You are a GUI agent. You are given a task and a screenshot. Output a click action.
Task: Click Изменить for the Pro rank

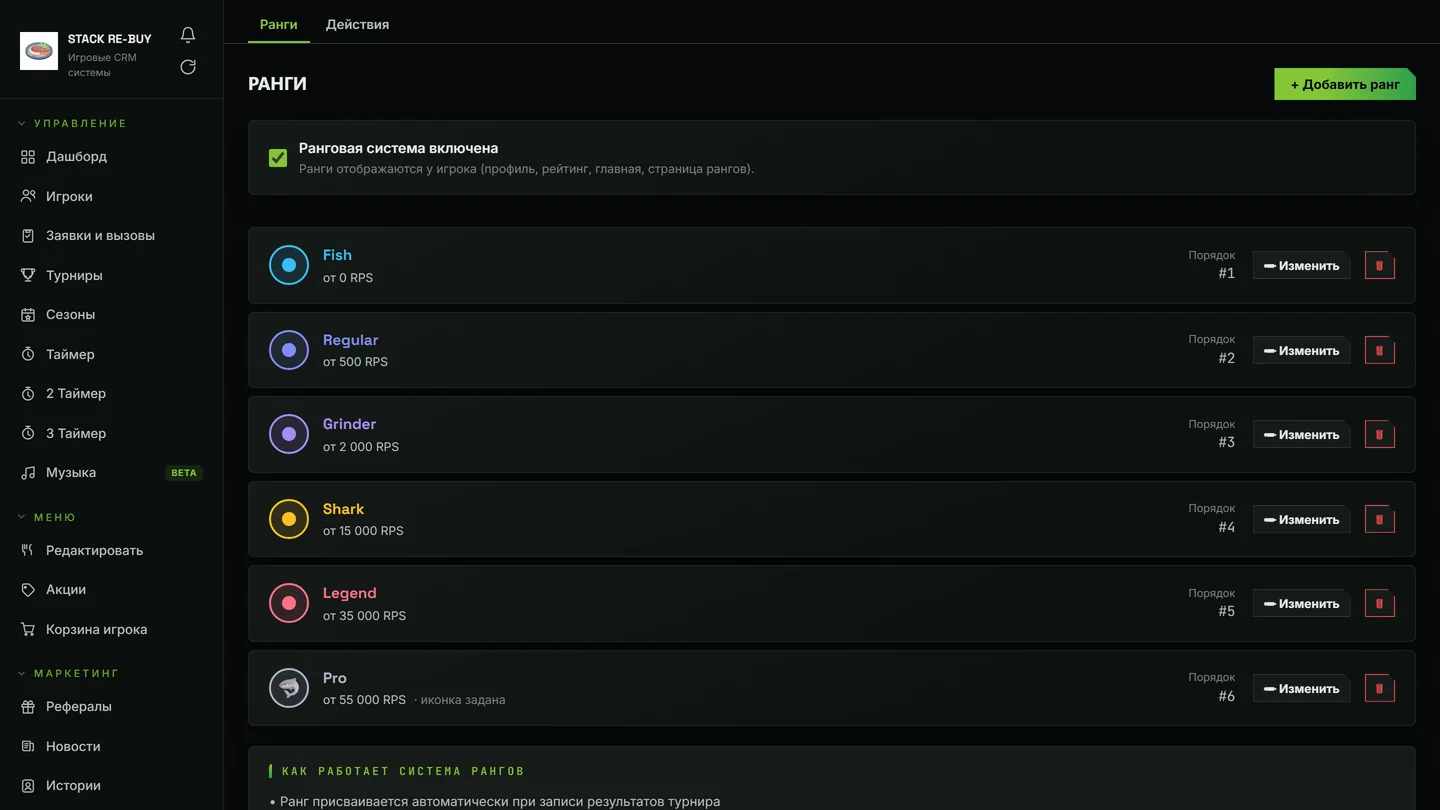tap(1302, 689)
